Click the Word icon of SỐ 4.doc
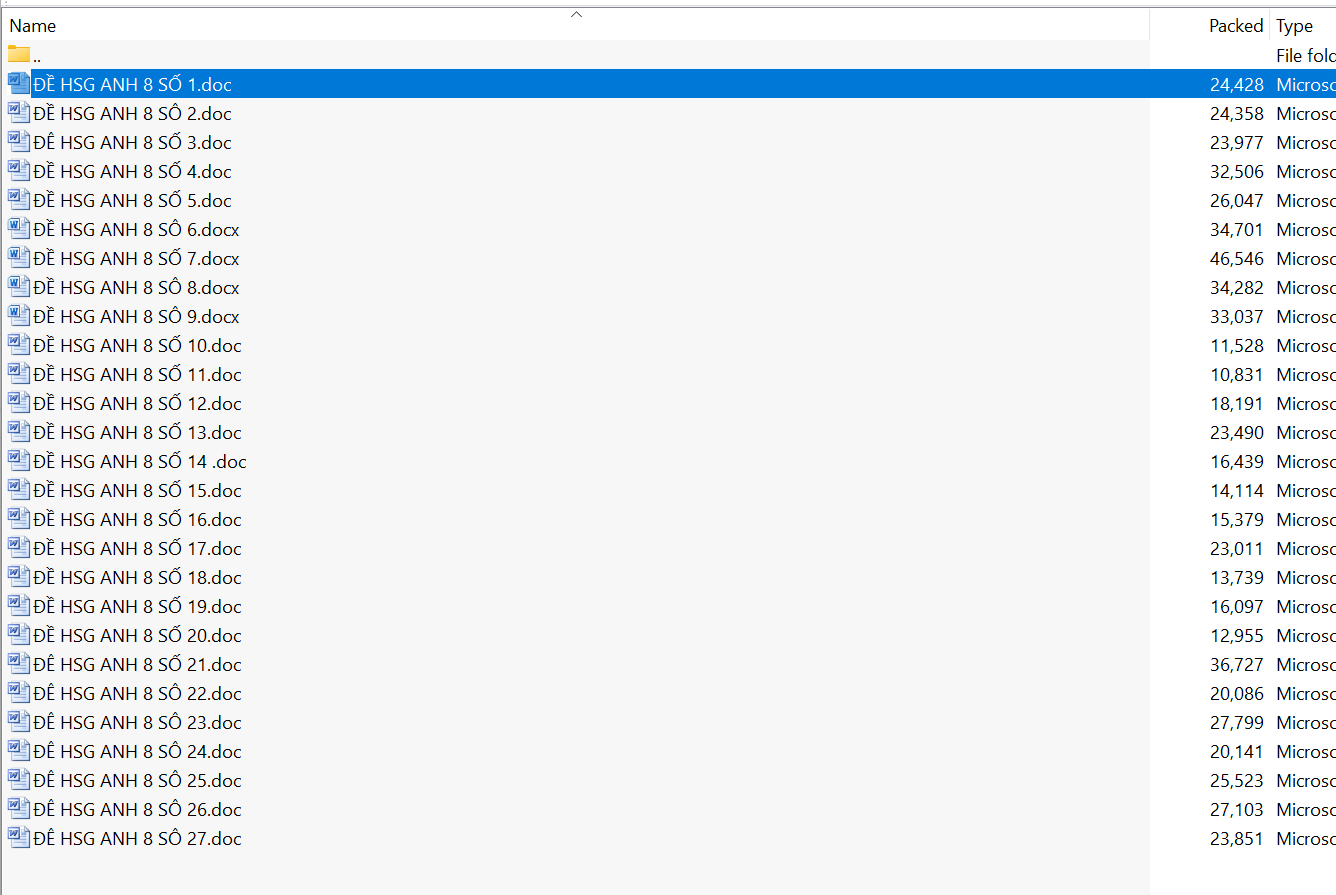1336x895 pixels. (19, 171)
